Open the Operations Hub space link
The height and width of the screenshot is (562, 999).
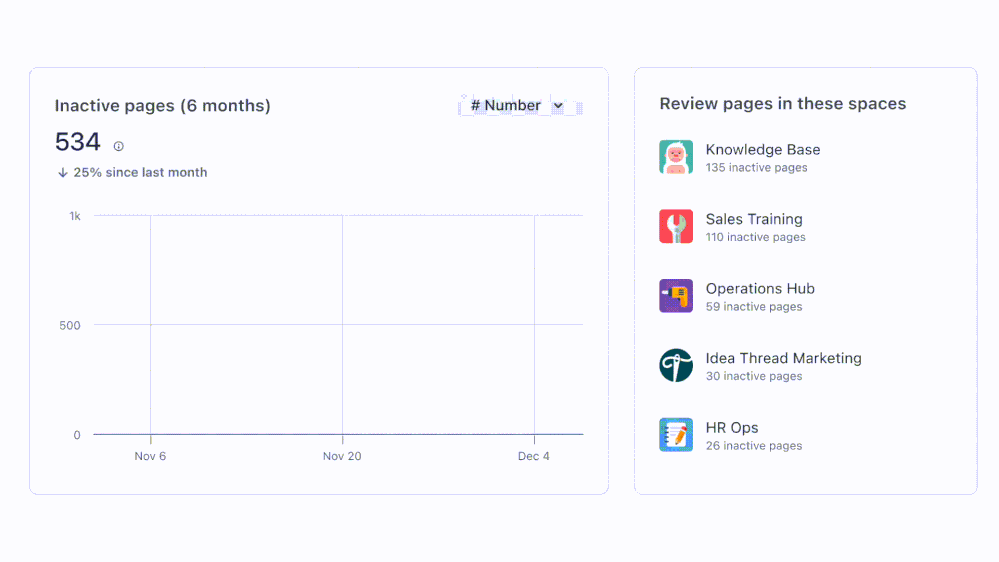pyautogui.click(x=760, y=289)
